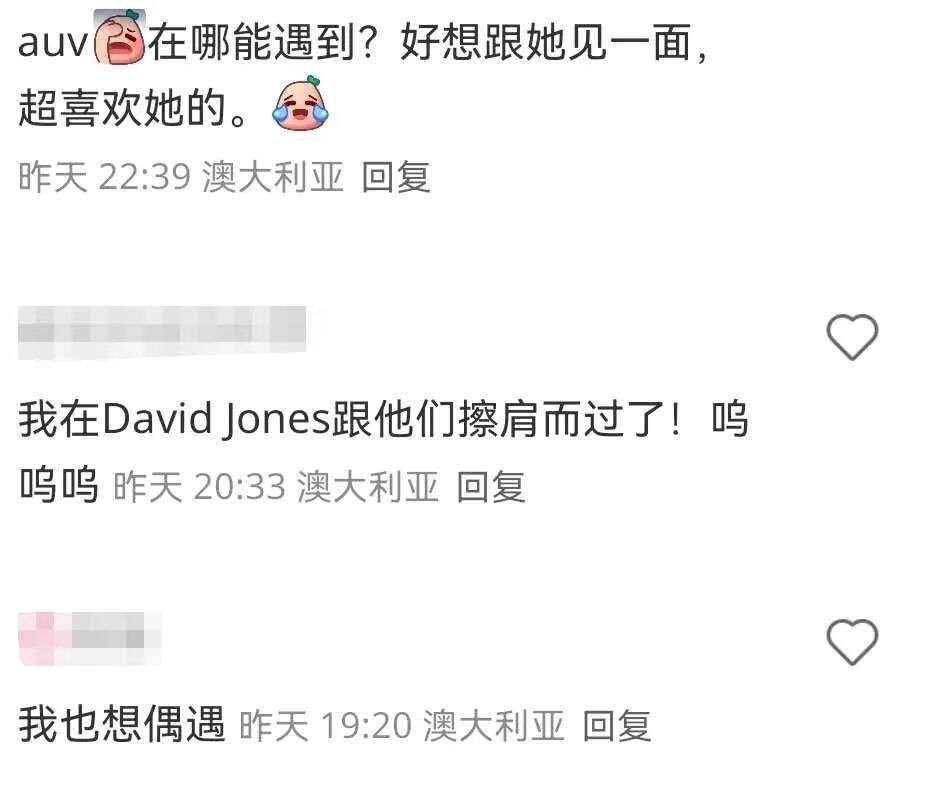Click 回复 beside the 19:20 timestamp
926x798 pixels.
pyautogui.click(x=617, y=725)
